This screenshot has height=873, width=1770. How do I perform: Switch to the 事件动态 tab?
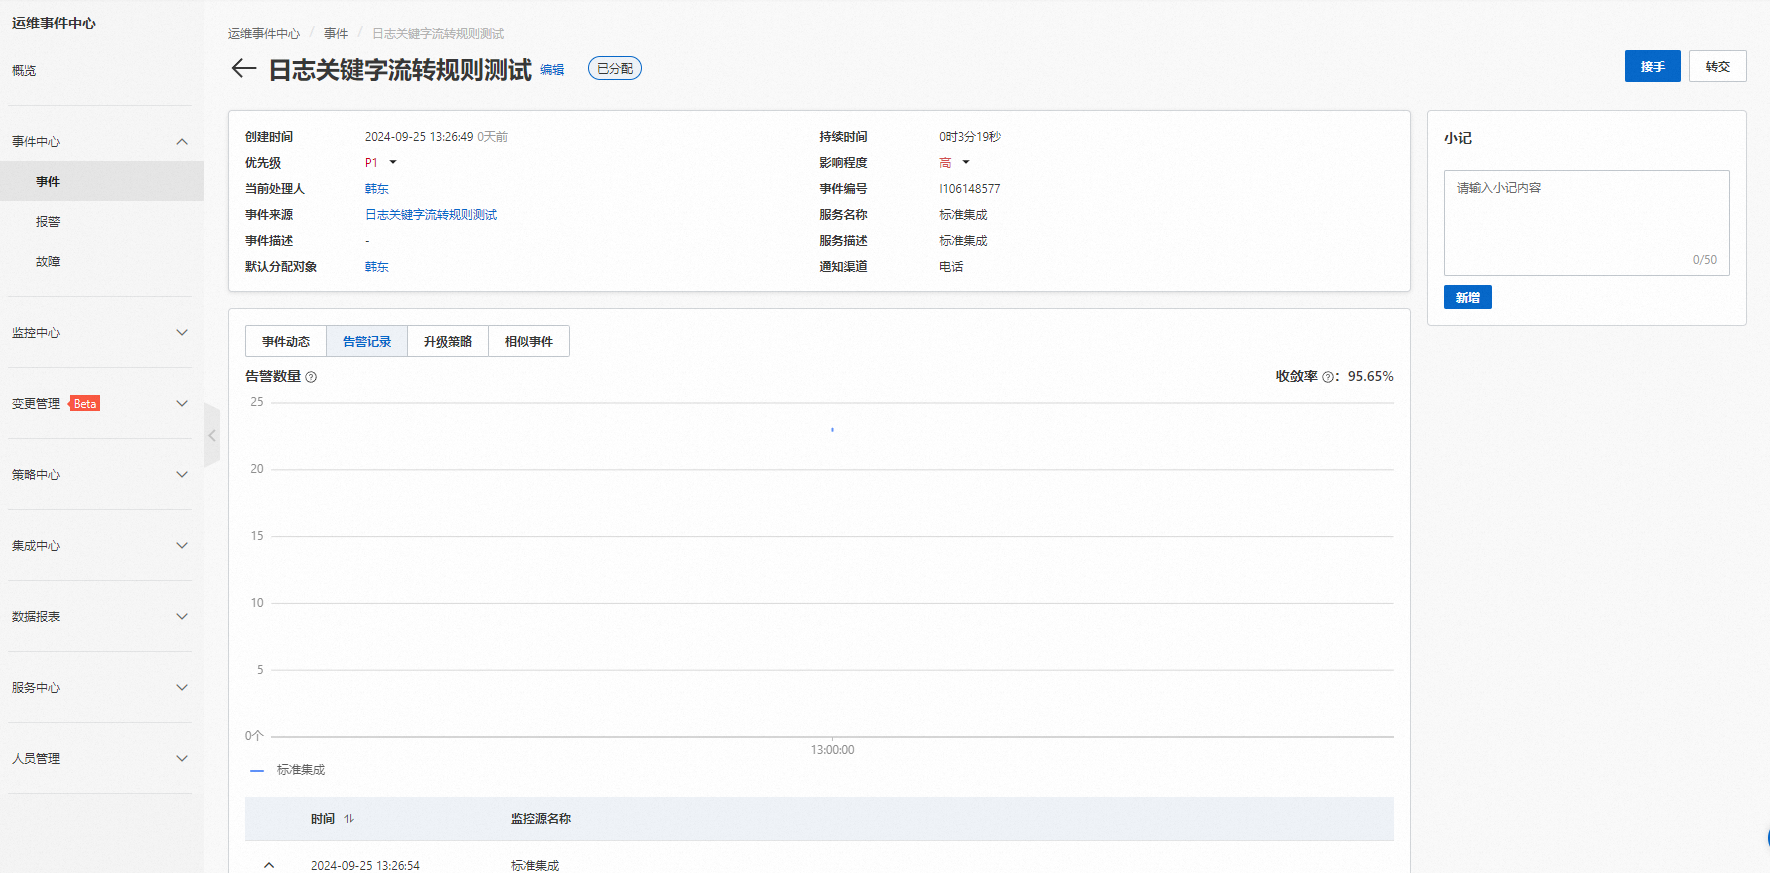click(286, 341)
